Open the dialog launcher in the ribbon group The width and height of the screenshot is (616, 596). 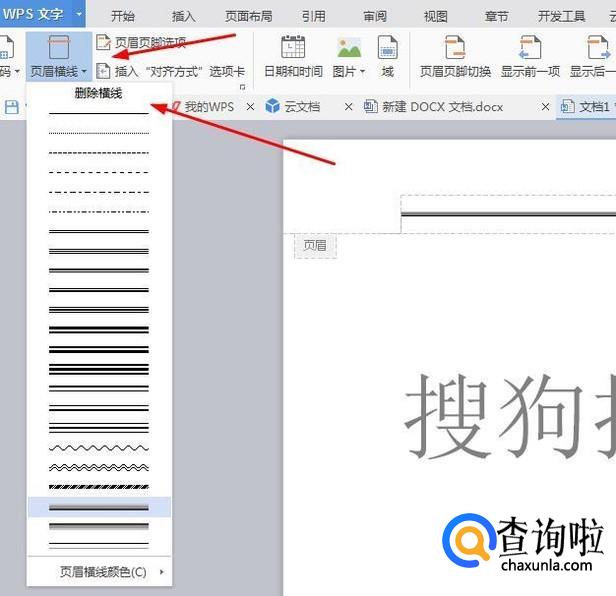coord(242,87)
